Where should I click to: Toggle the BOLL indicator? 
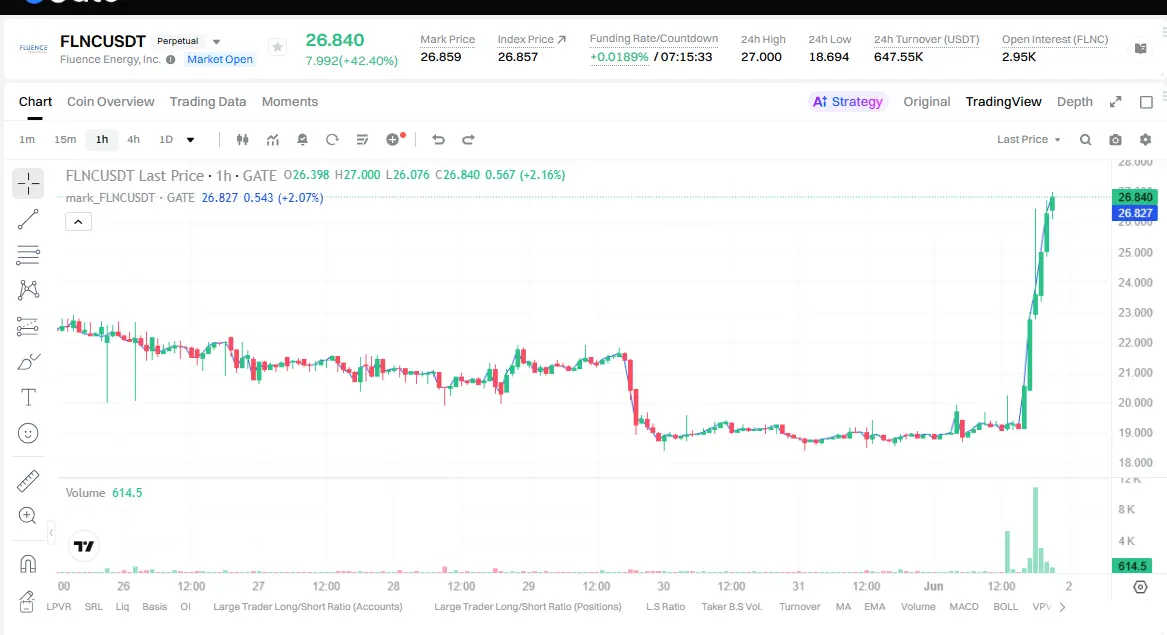1005,607
